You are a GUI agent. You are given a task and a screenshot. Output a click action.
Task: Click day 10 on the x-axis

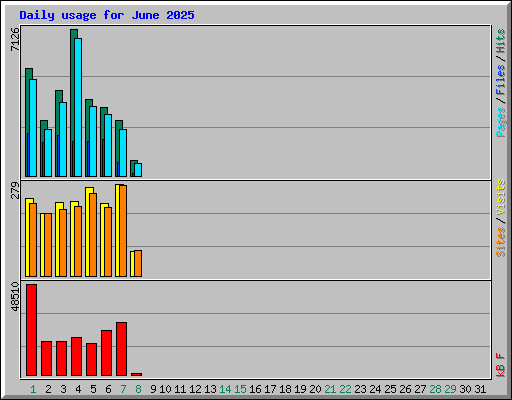point(165,389)
